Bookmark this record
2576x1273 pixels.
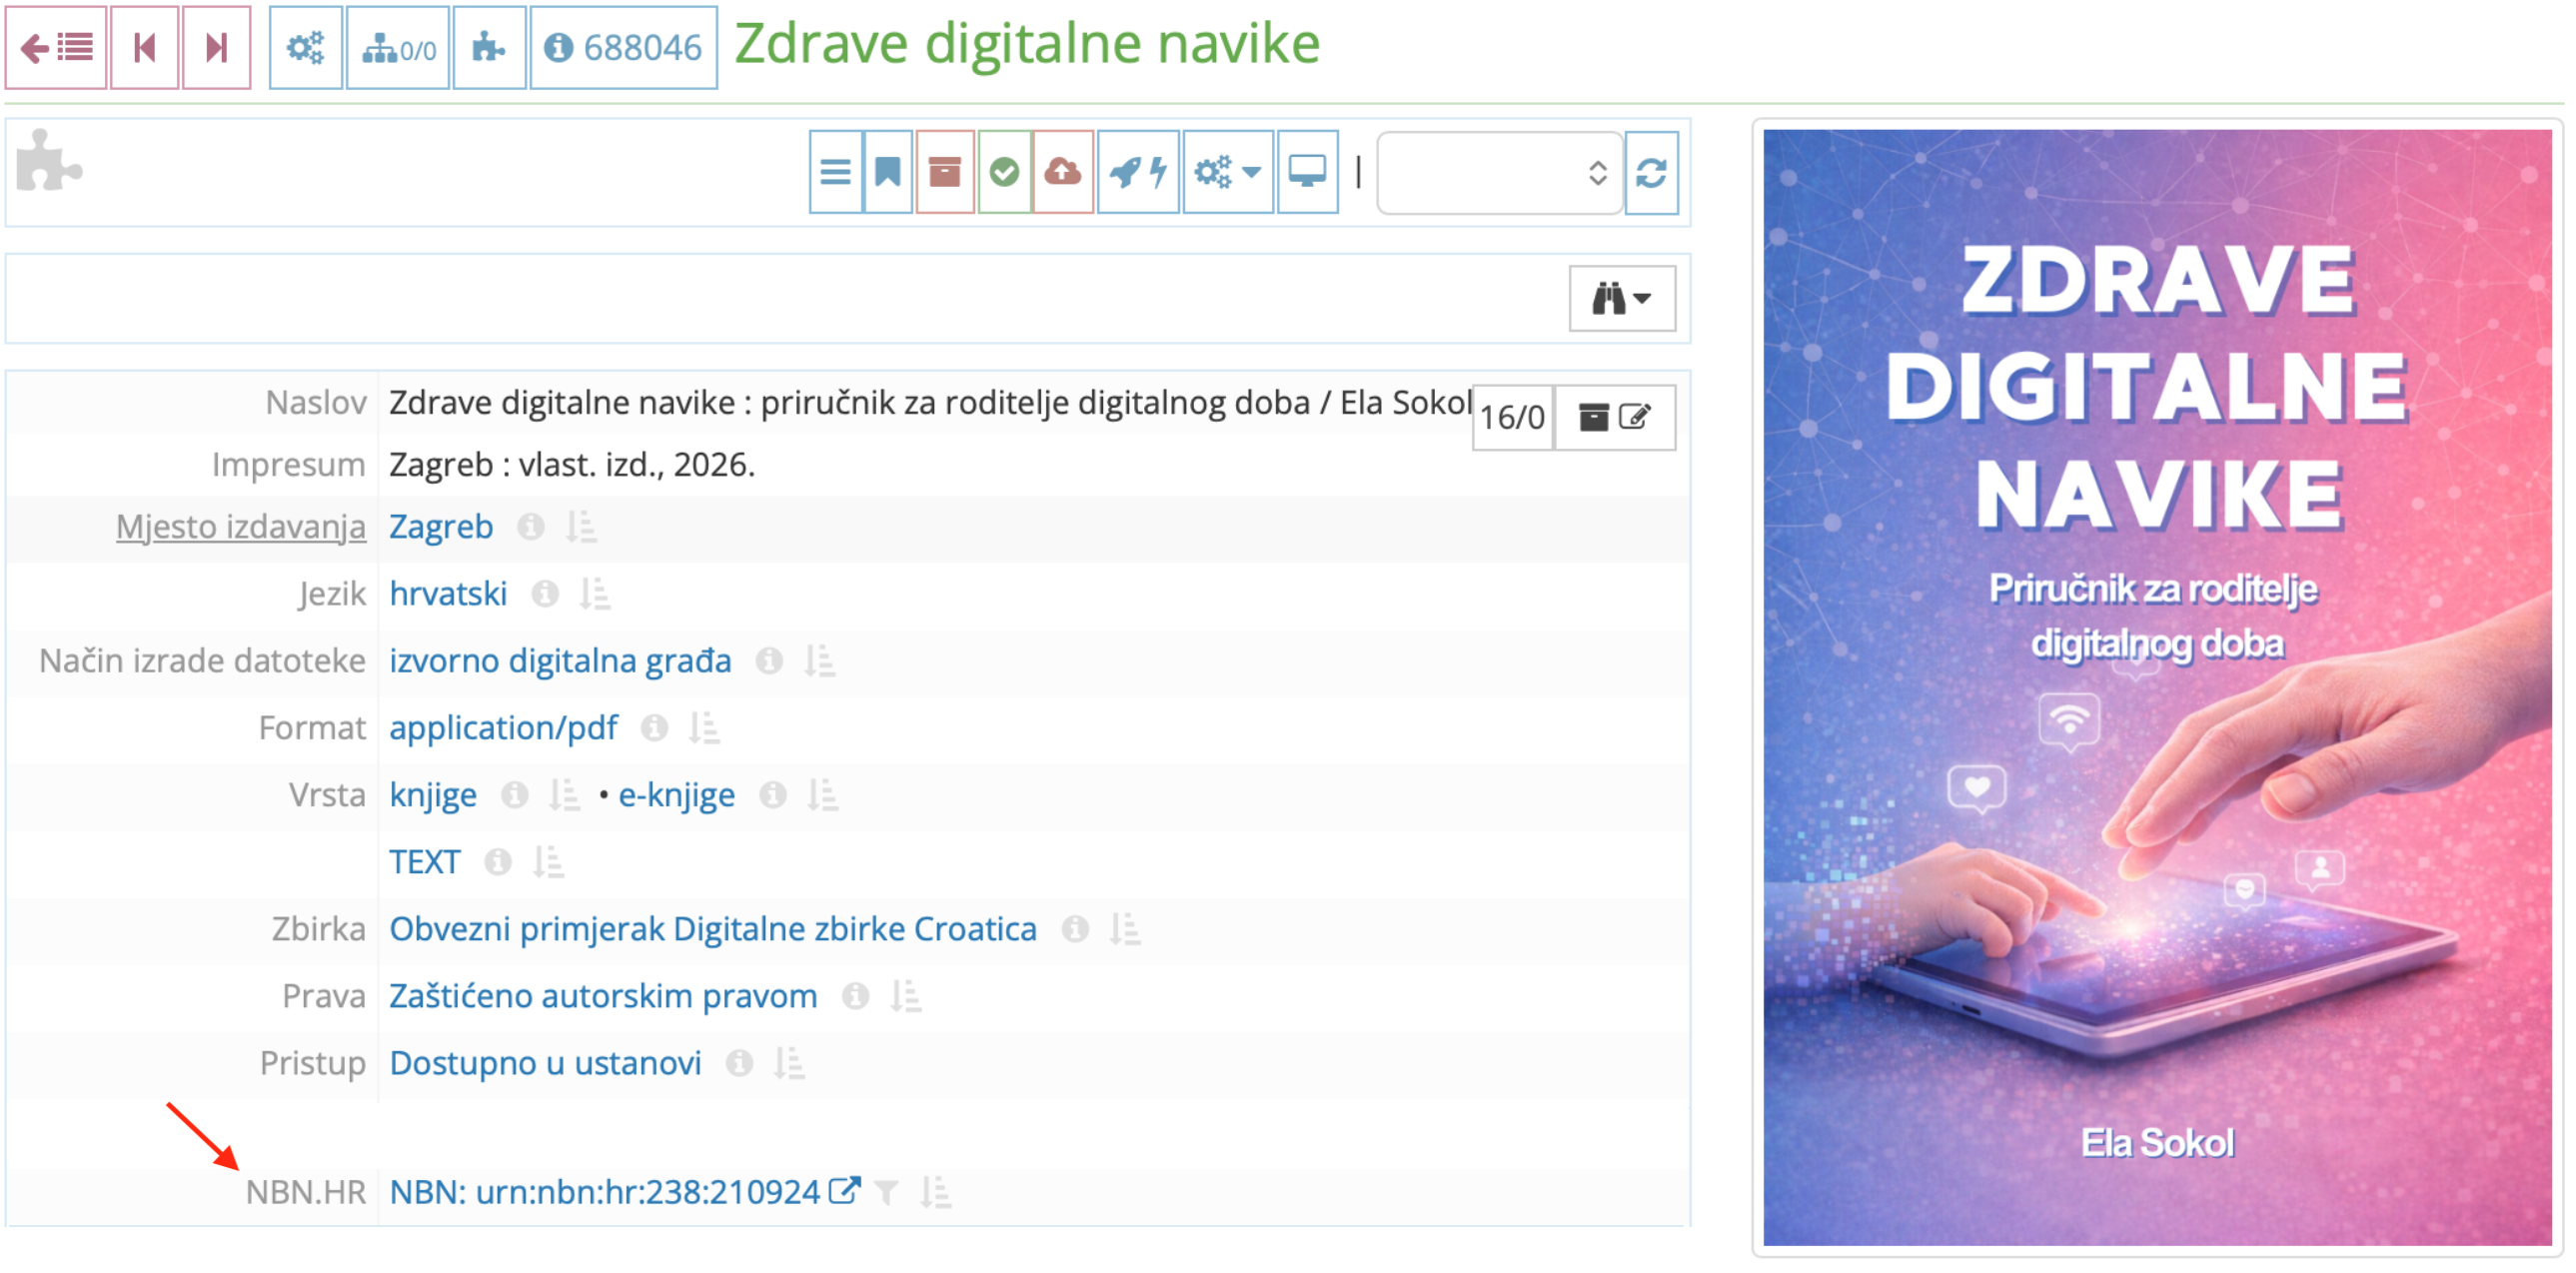pos(888,172)
